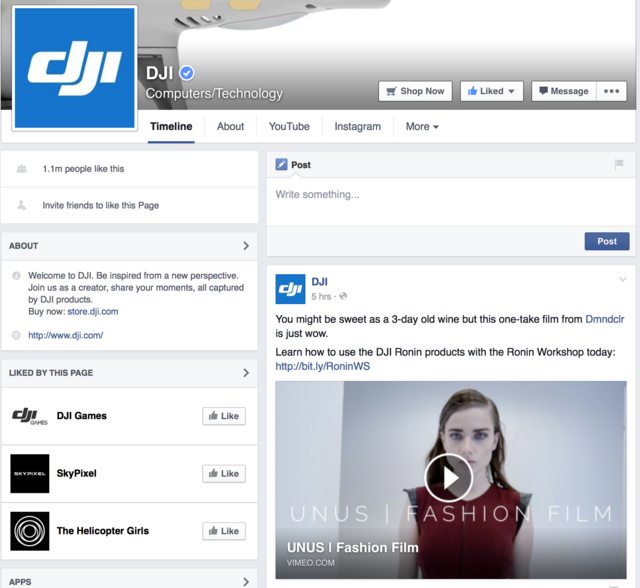Viewport: 640px width, 588px height.
Task: Click the ABOUT section header
Action: point(24,246)
